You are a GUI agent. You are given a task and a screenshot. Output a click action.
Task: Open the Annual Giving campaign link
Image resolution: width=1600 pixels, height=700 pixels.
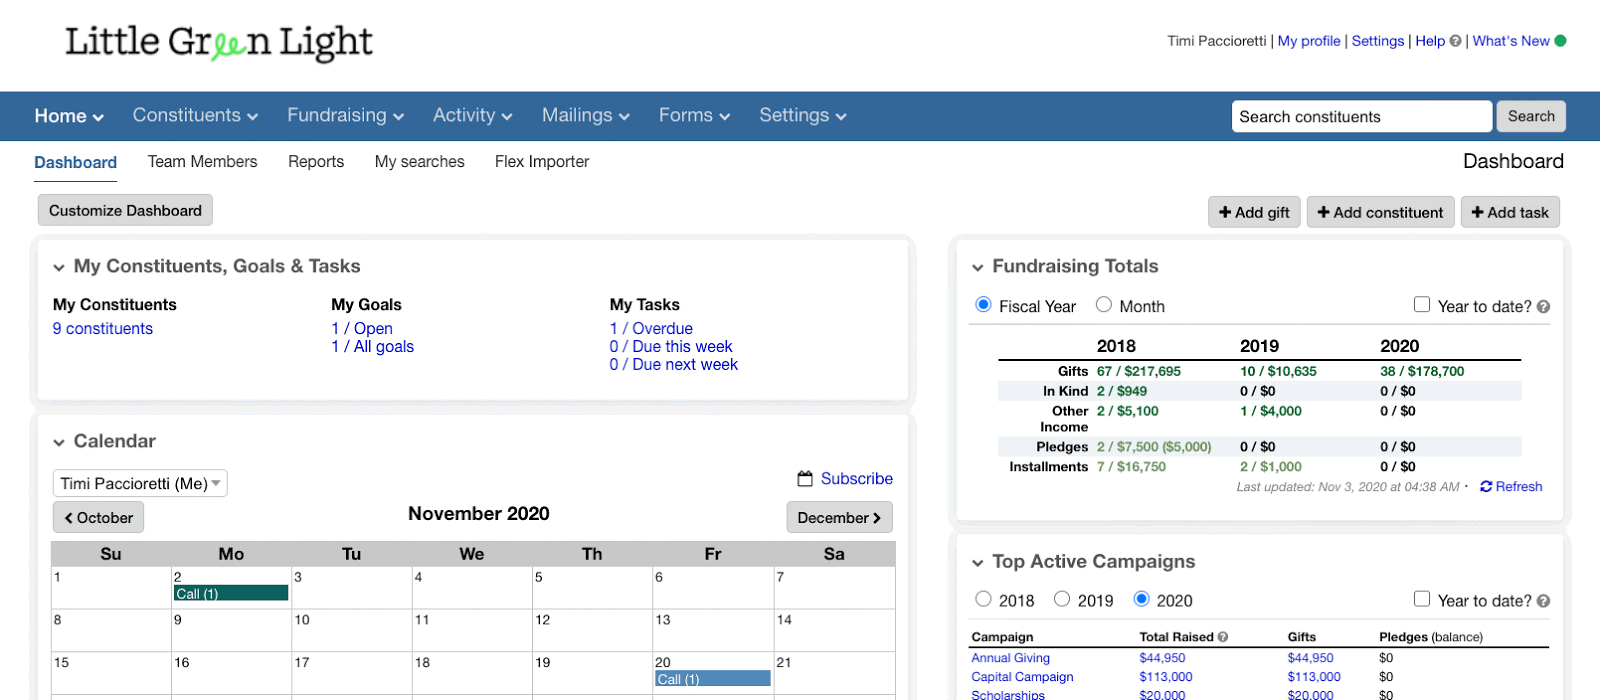1011,658
